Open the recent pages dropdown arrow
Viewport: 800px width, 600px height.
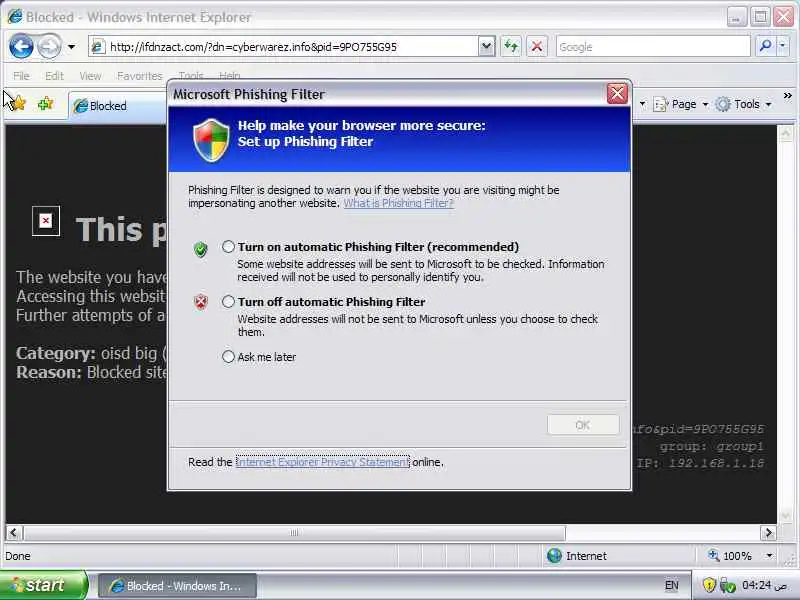coord(71,47)
